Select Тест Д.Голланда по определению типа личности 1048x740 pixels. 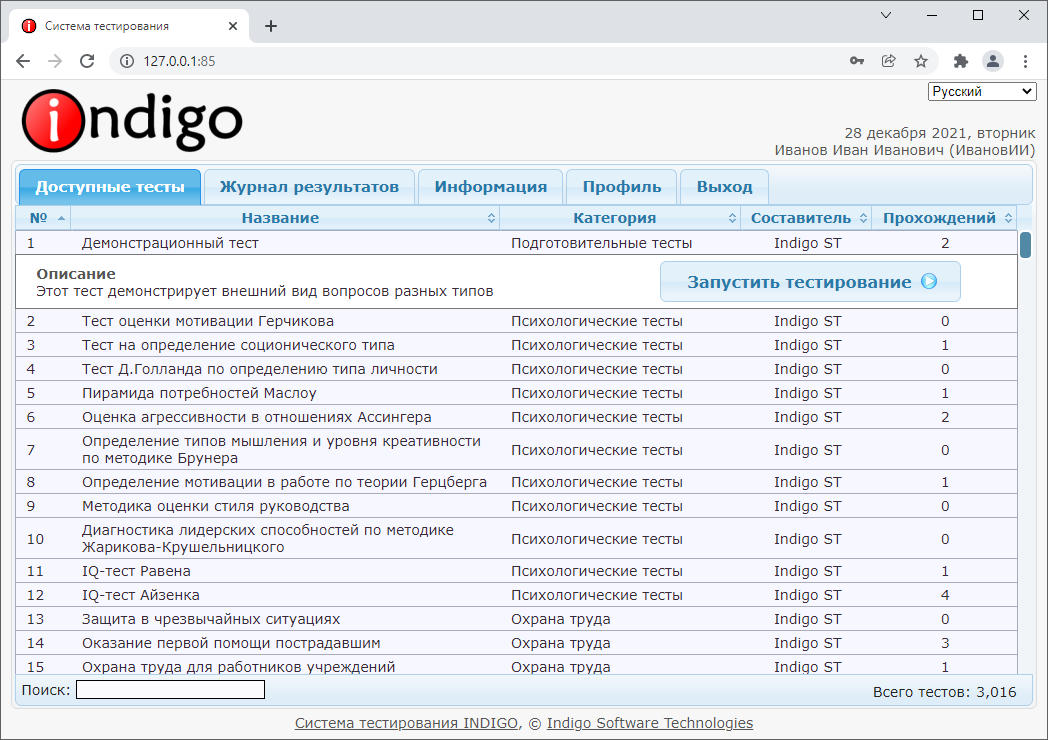pyautogui.click(x=516, y=369)
